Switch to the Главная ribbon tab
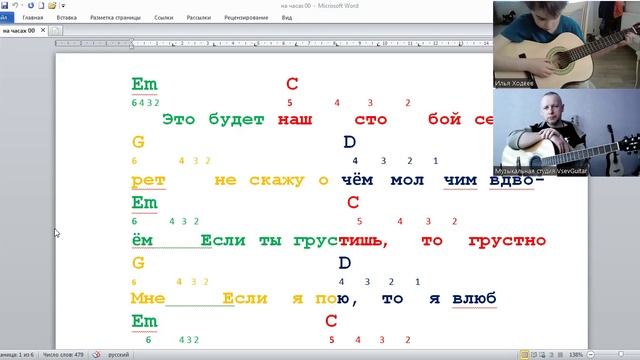Screen dimensions: 640x360 (x=33, y=18)
